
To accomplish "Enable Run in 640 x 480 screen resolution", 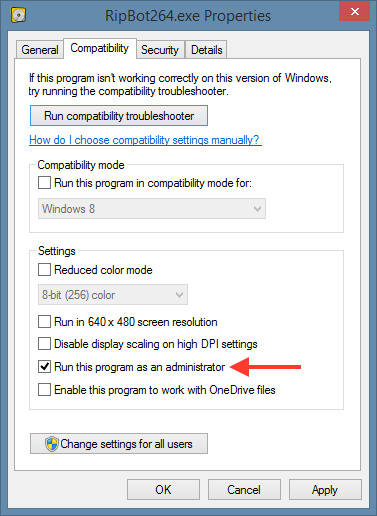I will click(x=44, y=322).
